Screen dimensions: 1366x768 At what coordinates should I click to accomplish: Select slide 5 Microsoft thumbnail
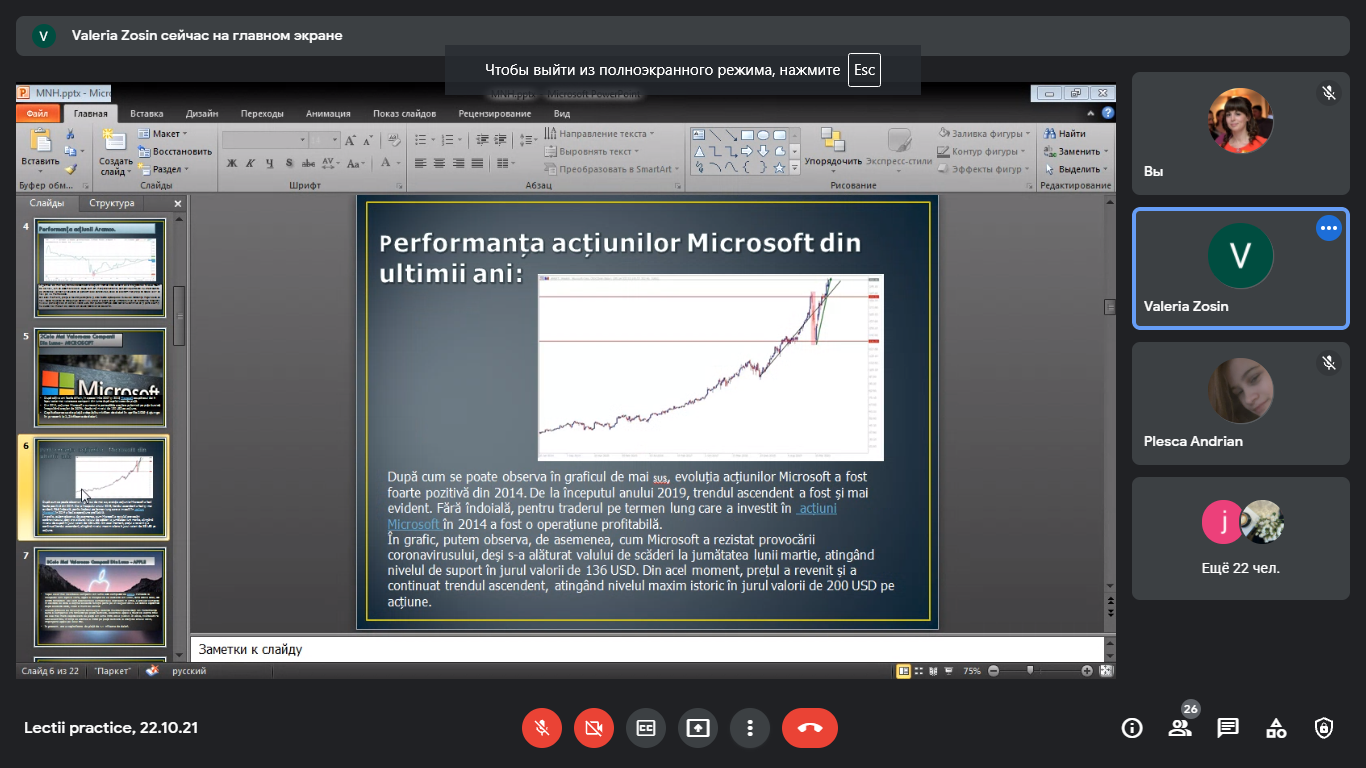pos(100,379)
